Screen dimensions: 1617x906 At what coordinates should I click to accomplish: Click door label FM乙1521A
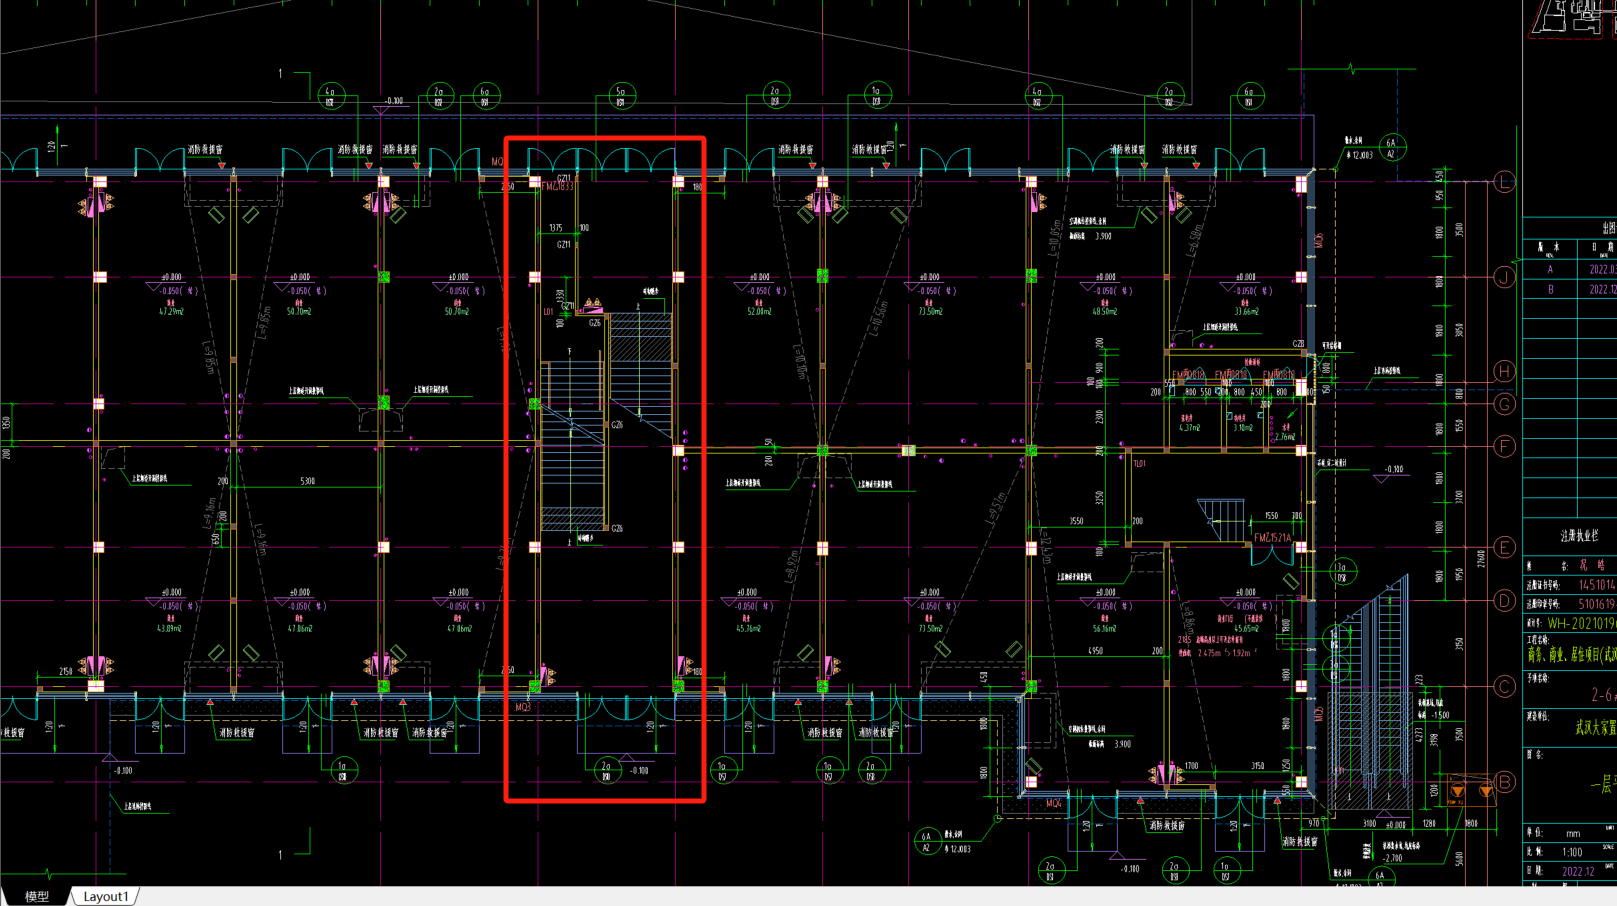pyautogui.click(x=1273, y=538)
